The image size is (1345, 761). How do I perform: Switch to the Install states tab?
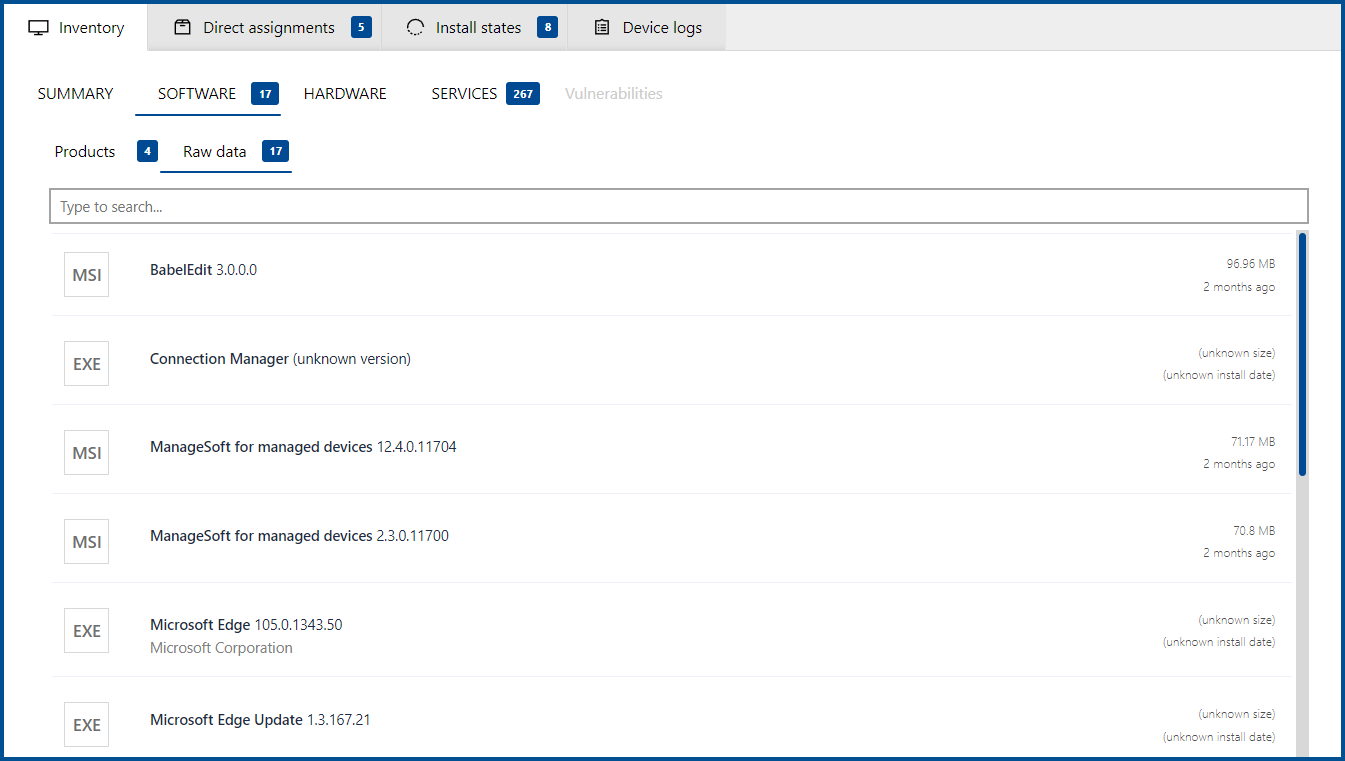(478, 28)
